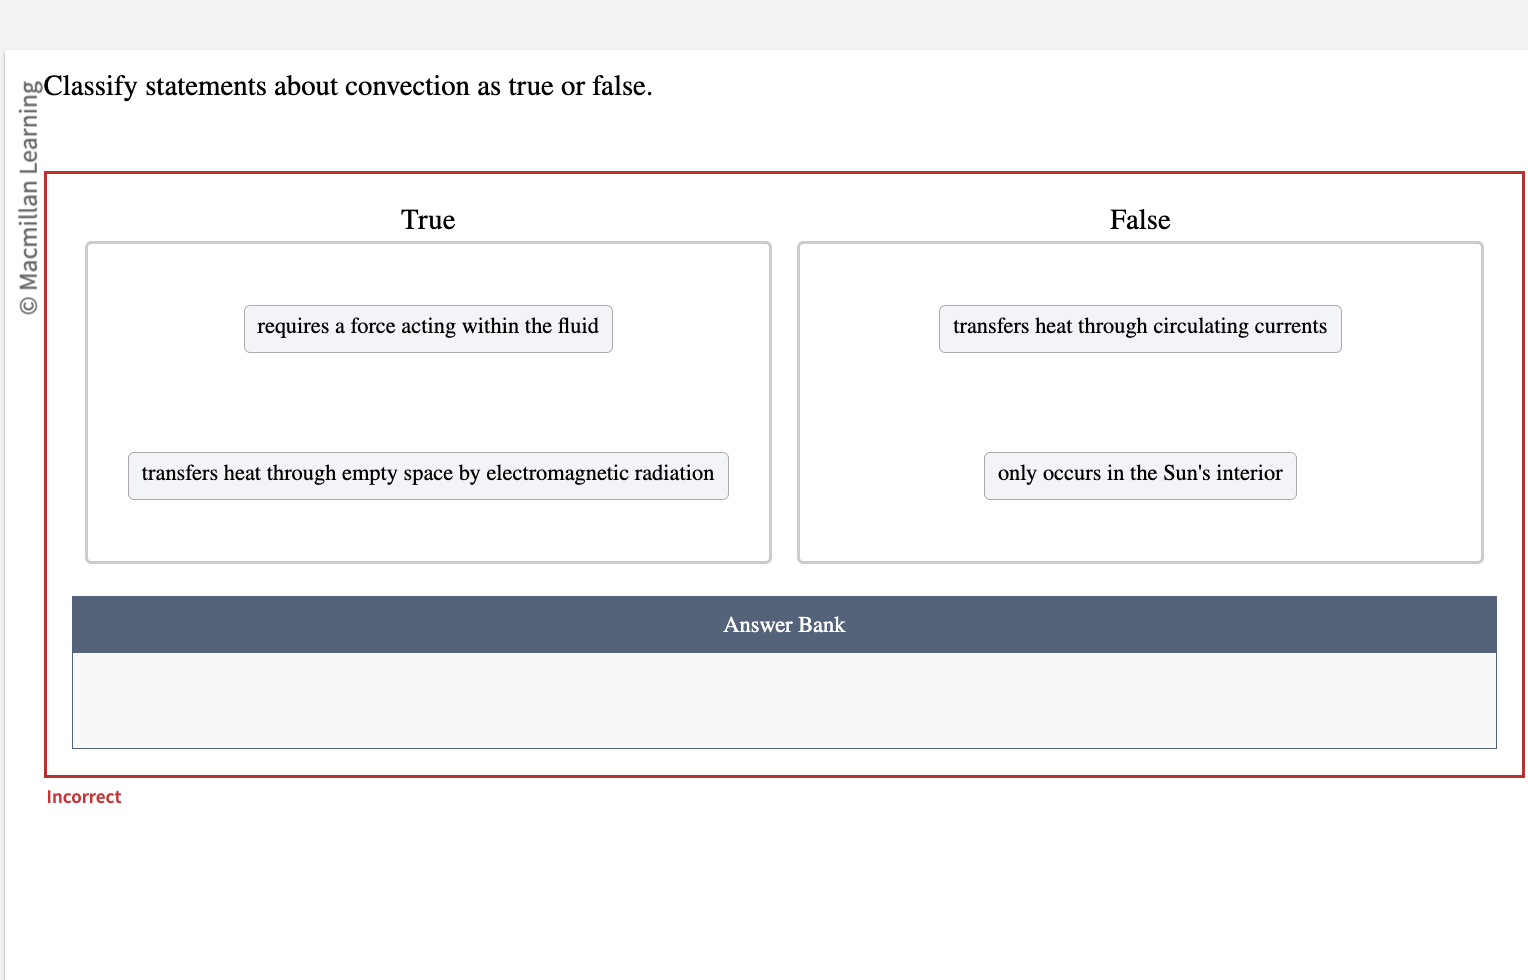The height and width of the screenshot is (980, 1528).
Task: Select the answer 'requires a force acting within the fluid'
Action: click(x=428, y=327)
